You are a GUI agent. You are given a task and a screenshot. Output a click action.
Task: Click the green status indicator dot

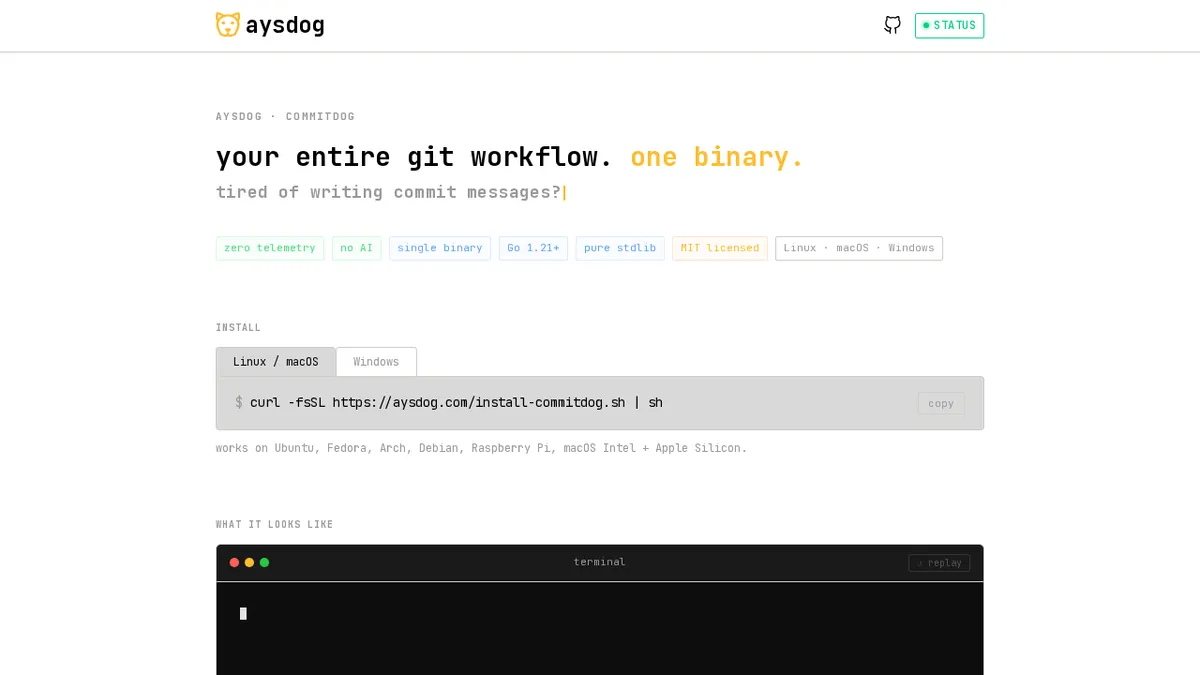click(926, 26)
